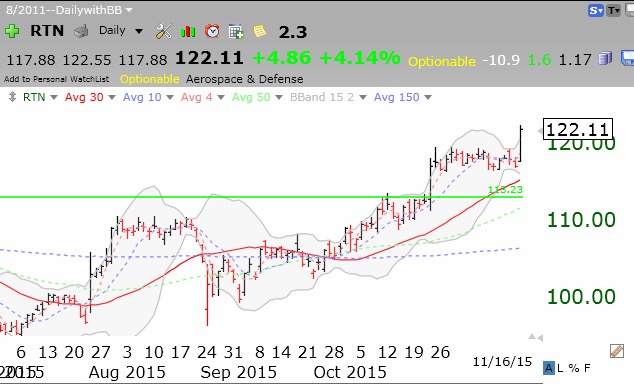Click the 1.17 value in header
Image resolution: width=634 pixels, height=384 pixels.
(x=575, y=60)
